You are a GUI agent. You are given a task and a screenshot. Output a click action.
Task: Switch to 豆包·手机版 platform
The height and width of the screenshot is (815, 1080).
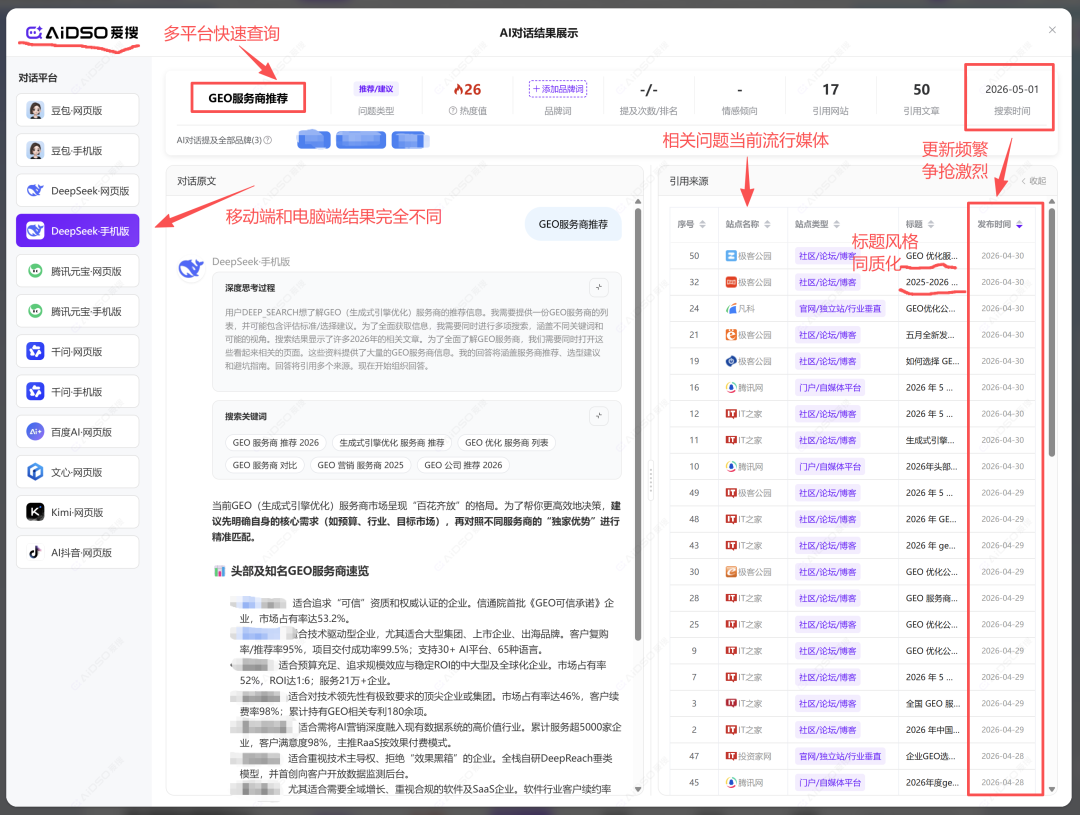pyautogui.click(x=77, y=150)
